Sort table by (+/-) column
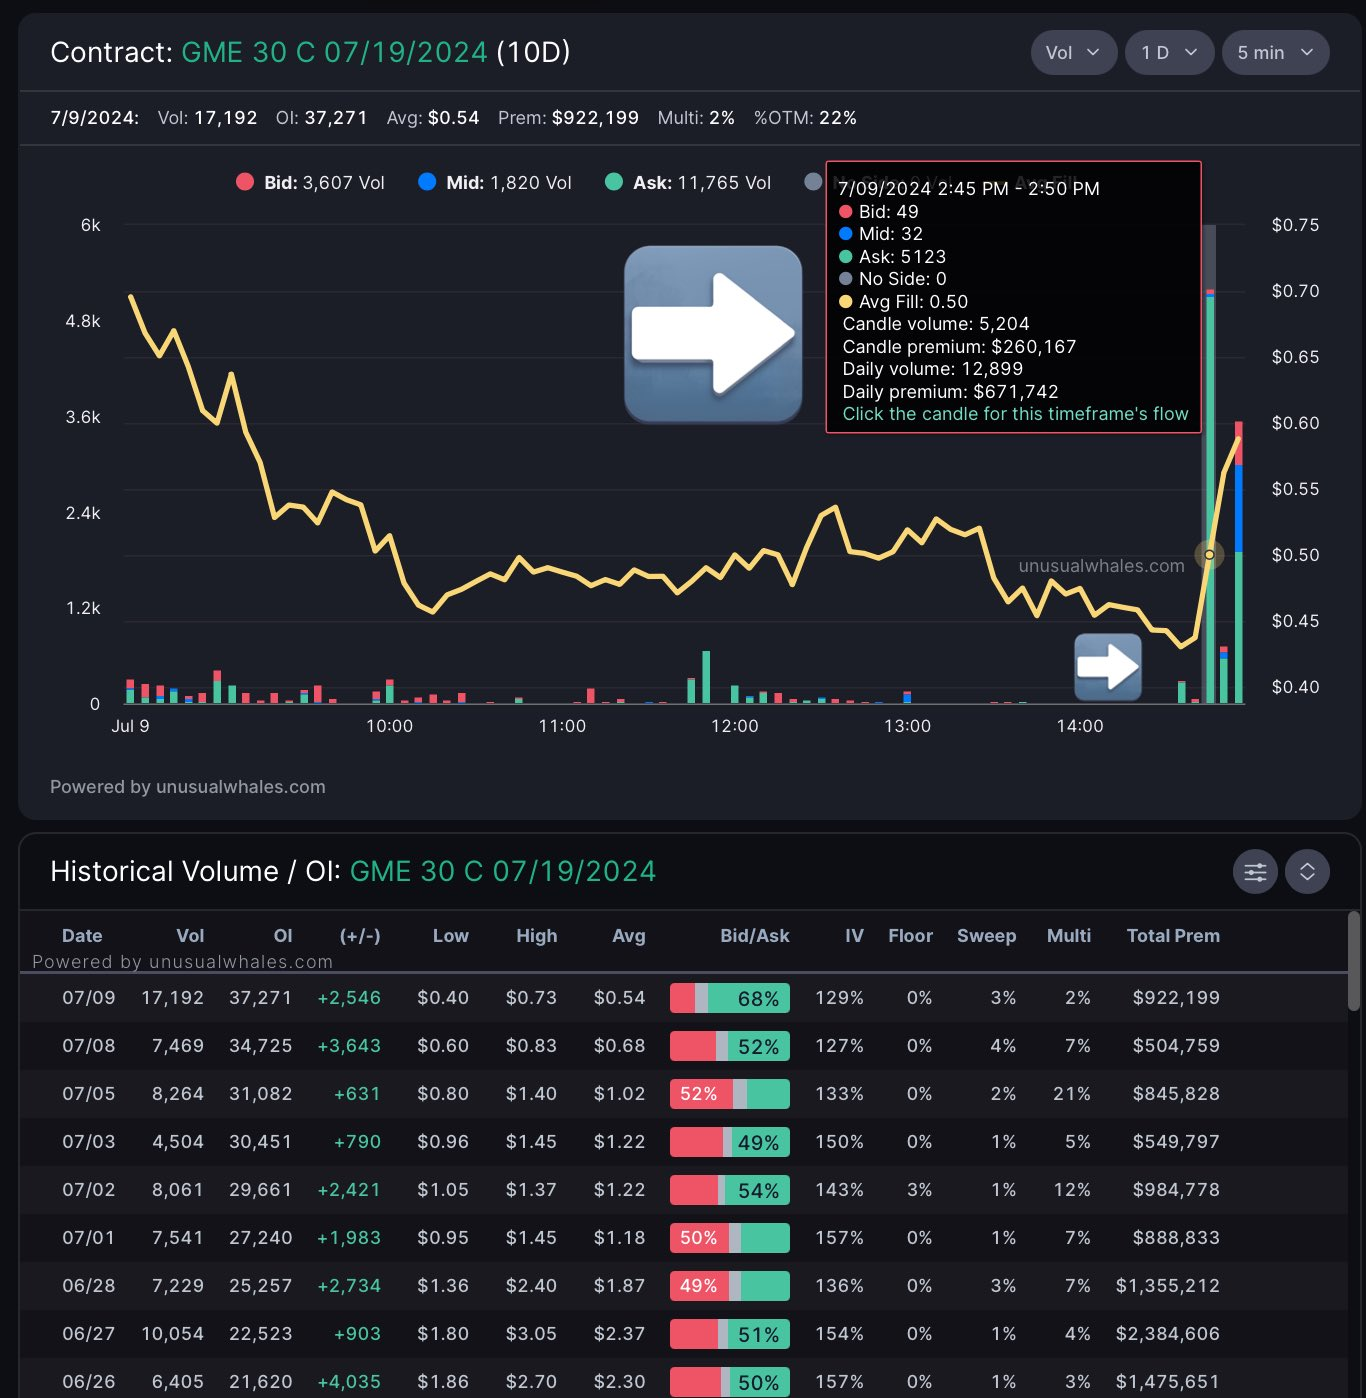The image size is (1366, 1398). tap(360, 936)
